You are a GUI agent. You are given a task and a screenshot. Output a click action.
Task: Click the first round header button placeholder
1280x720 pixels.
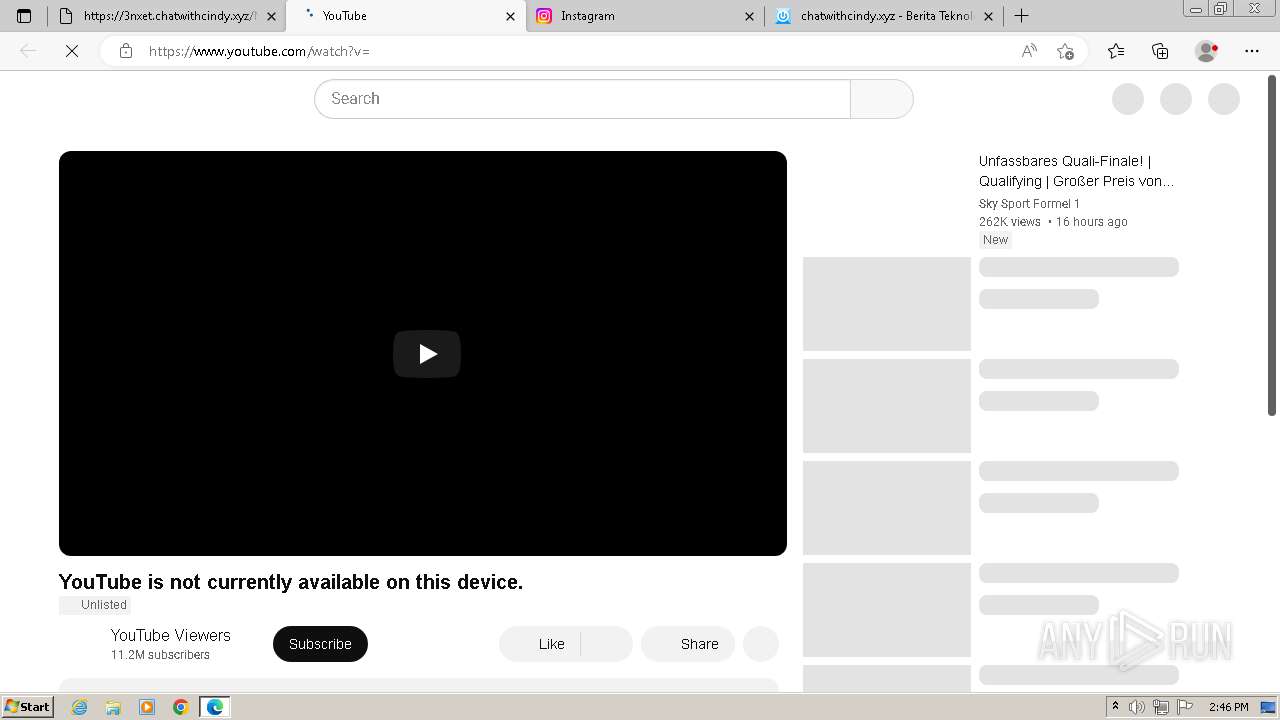[x=1128, y=99]
